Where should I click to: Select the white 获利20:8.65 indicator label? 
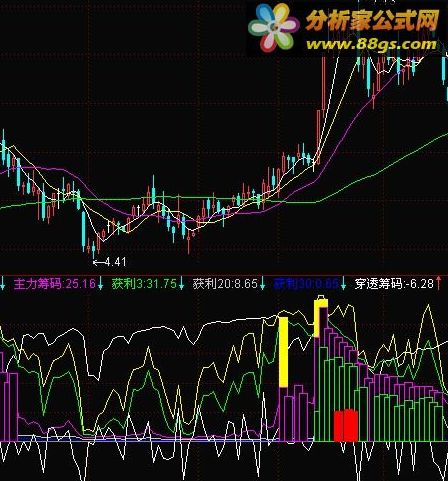pyautogui.click(x=225, y=284)
